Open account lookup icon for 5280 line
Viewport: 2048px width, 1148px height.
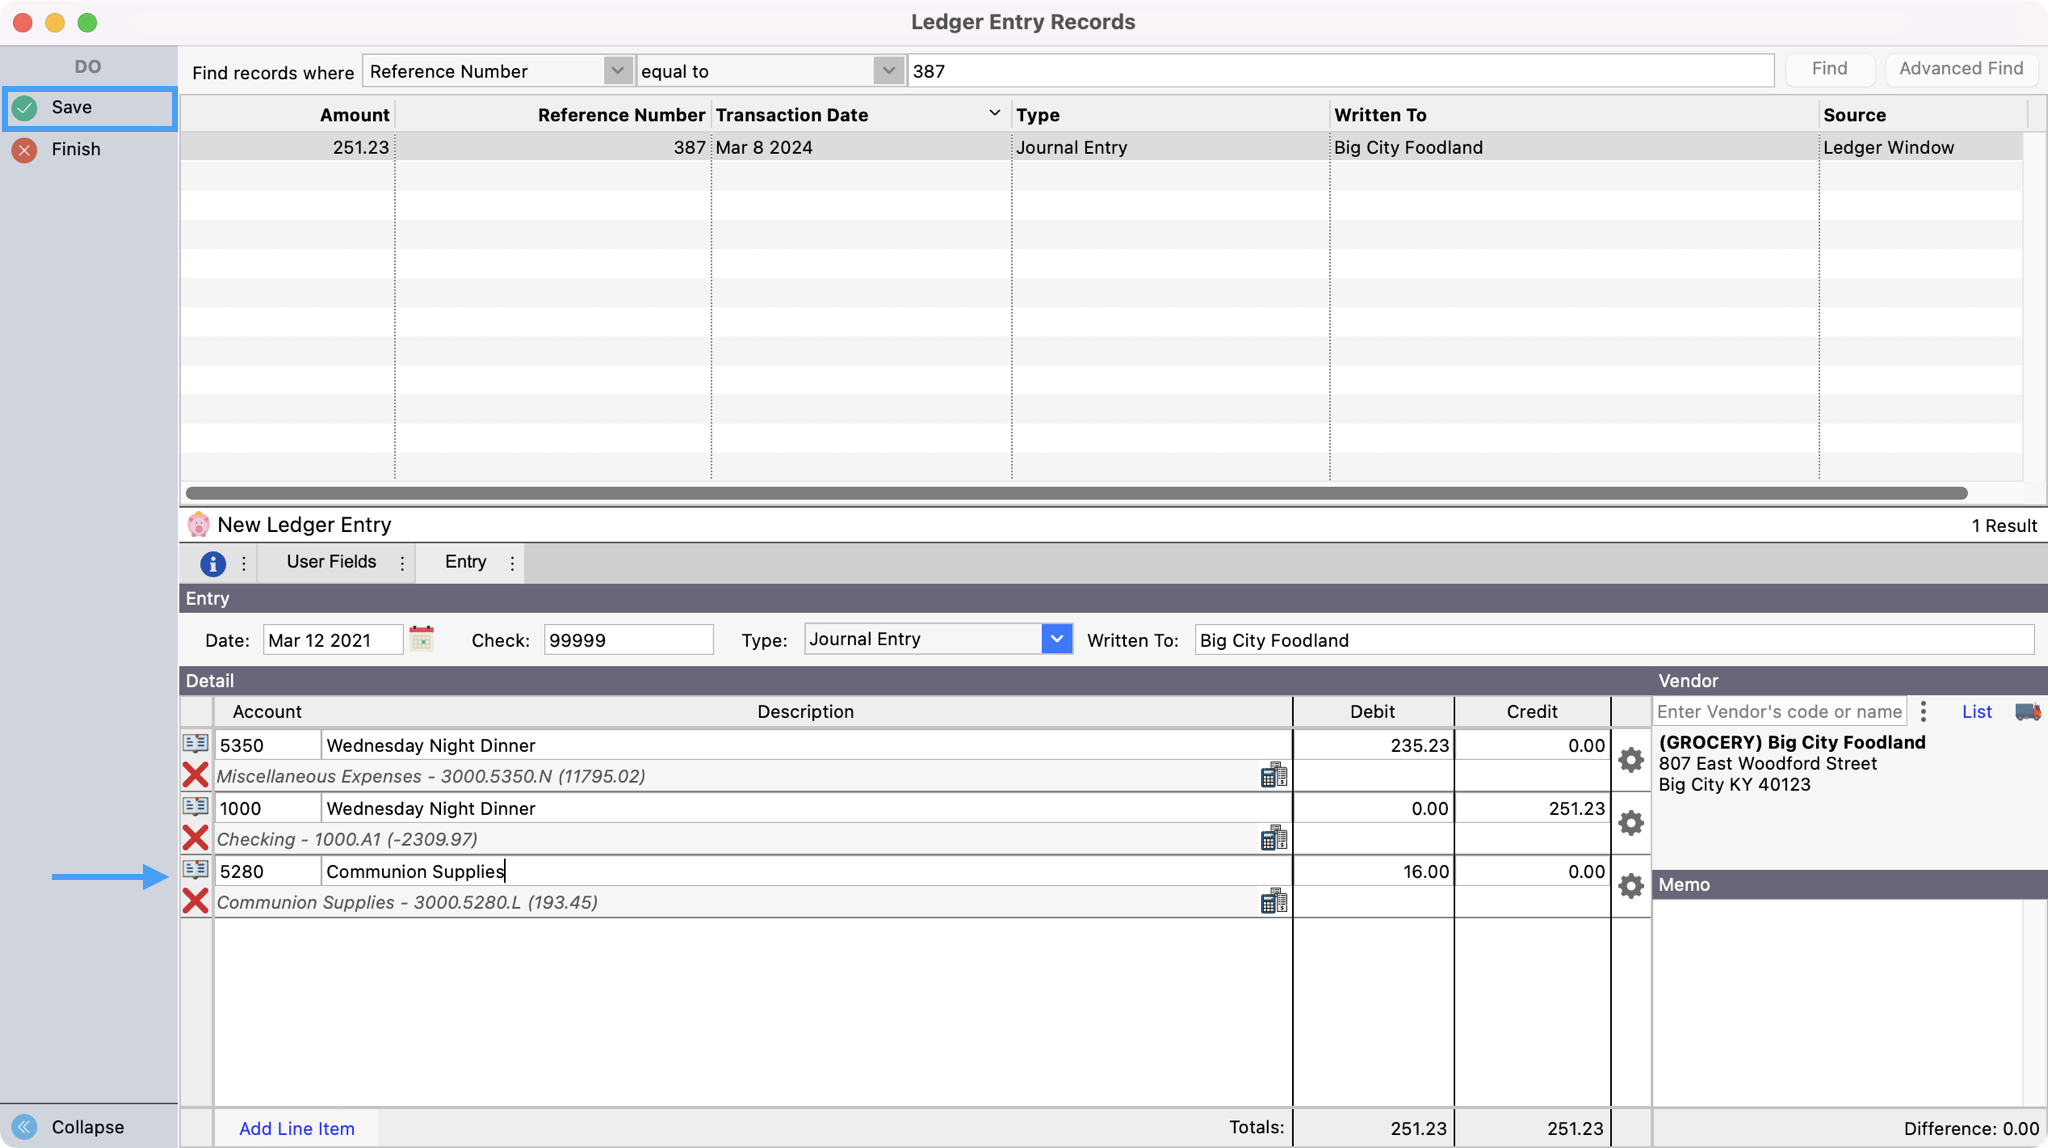pyautogui.click(x=195, y=869)
